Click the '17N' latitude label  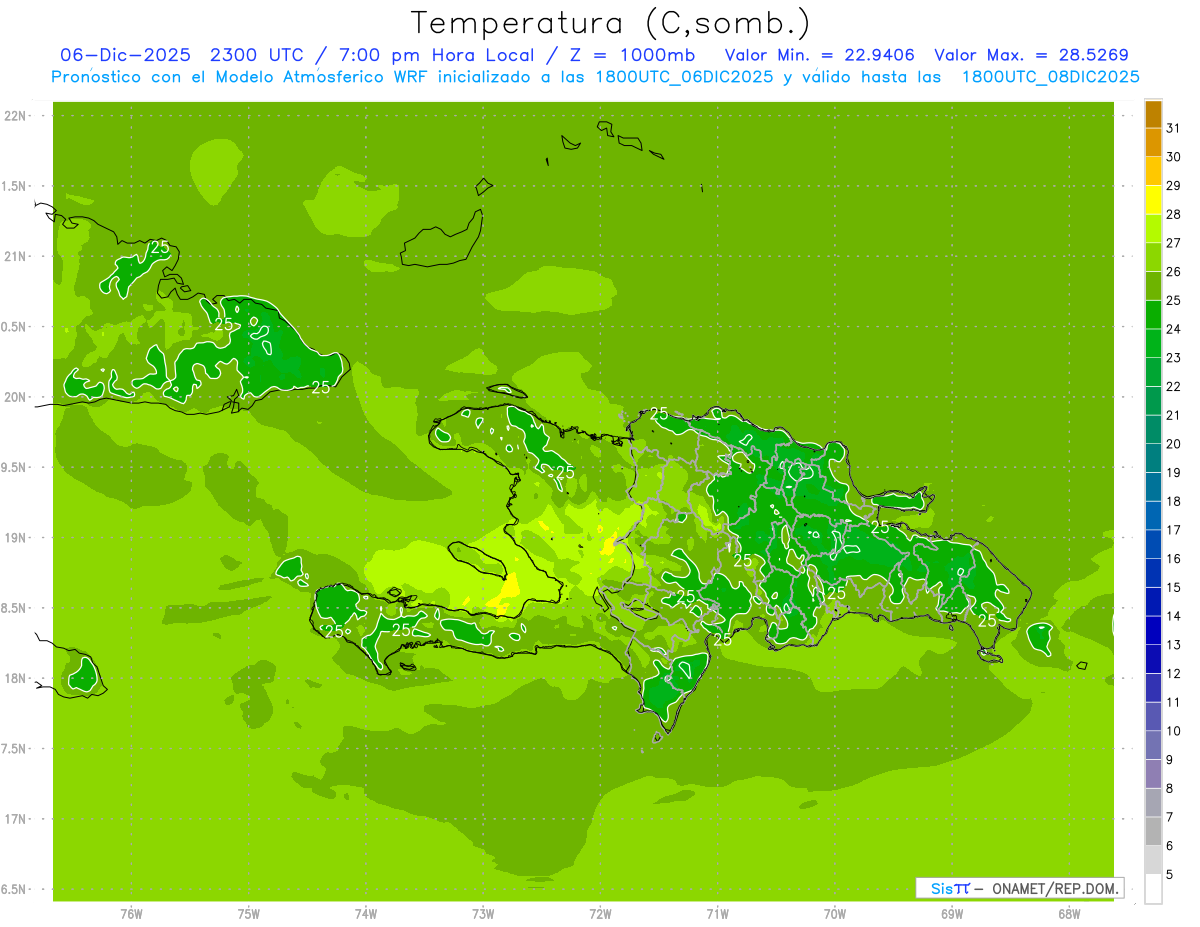pos(15,819)
